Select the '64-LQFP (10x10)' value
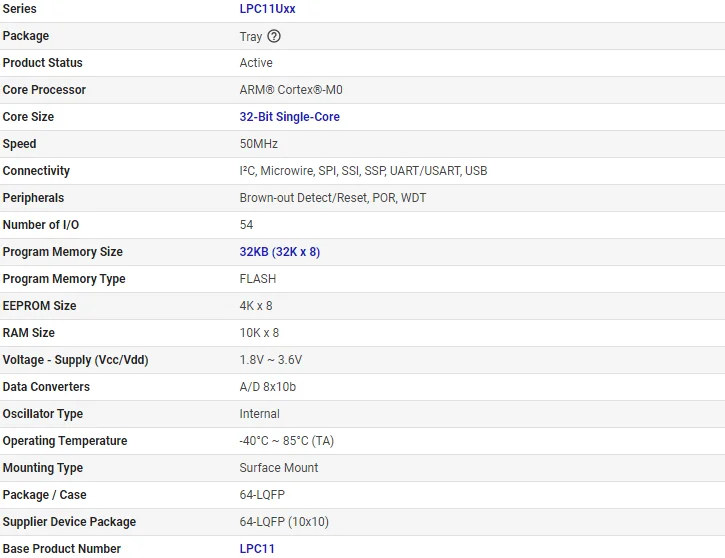Image resolution: width=725 pixels, height=558 pixels. (x=284, y=521)
